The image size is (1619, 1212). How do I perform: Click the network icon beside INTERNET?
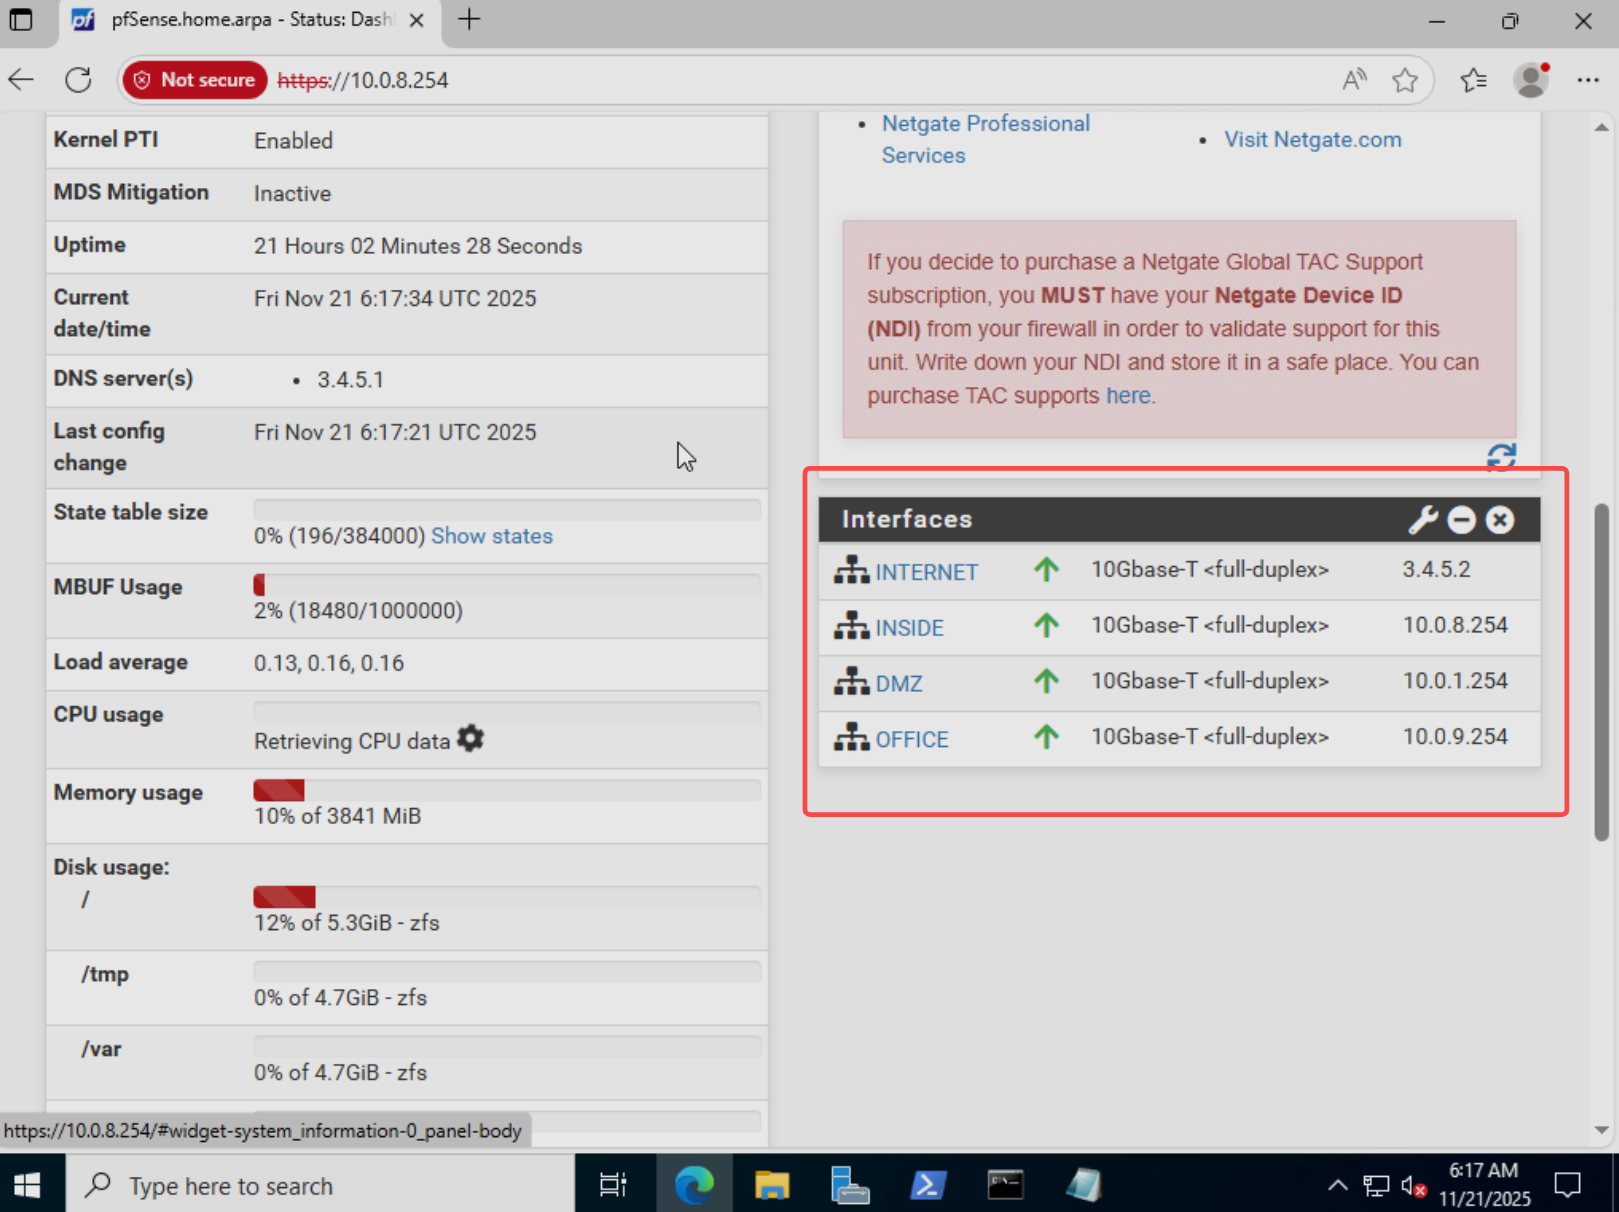click(x=852, y=570)
